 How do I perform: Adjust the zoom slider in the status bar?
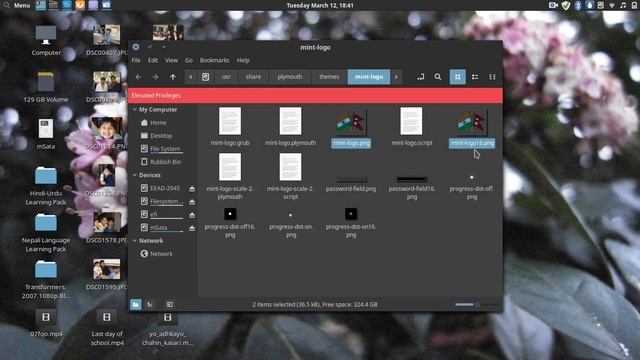pos(476,304)
